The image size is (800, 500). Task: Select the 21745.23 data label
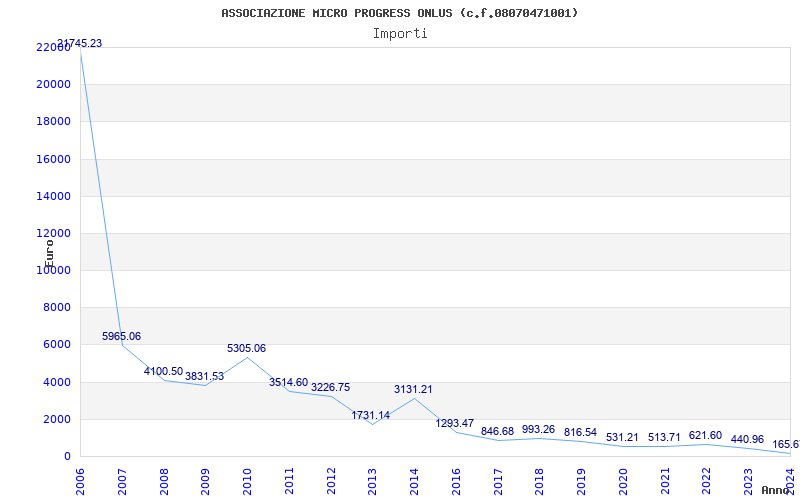[79, 43]
